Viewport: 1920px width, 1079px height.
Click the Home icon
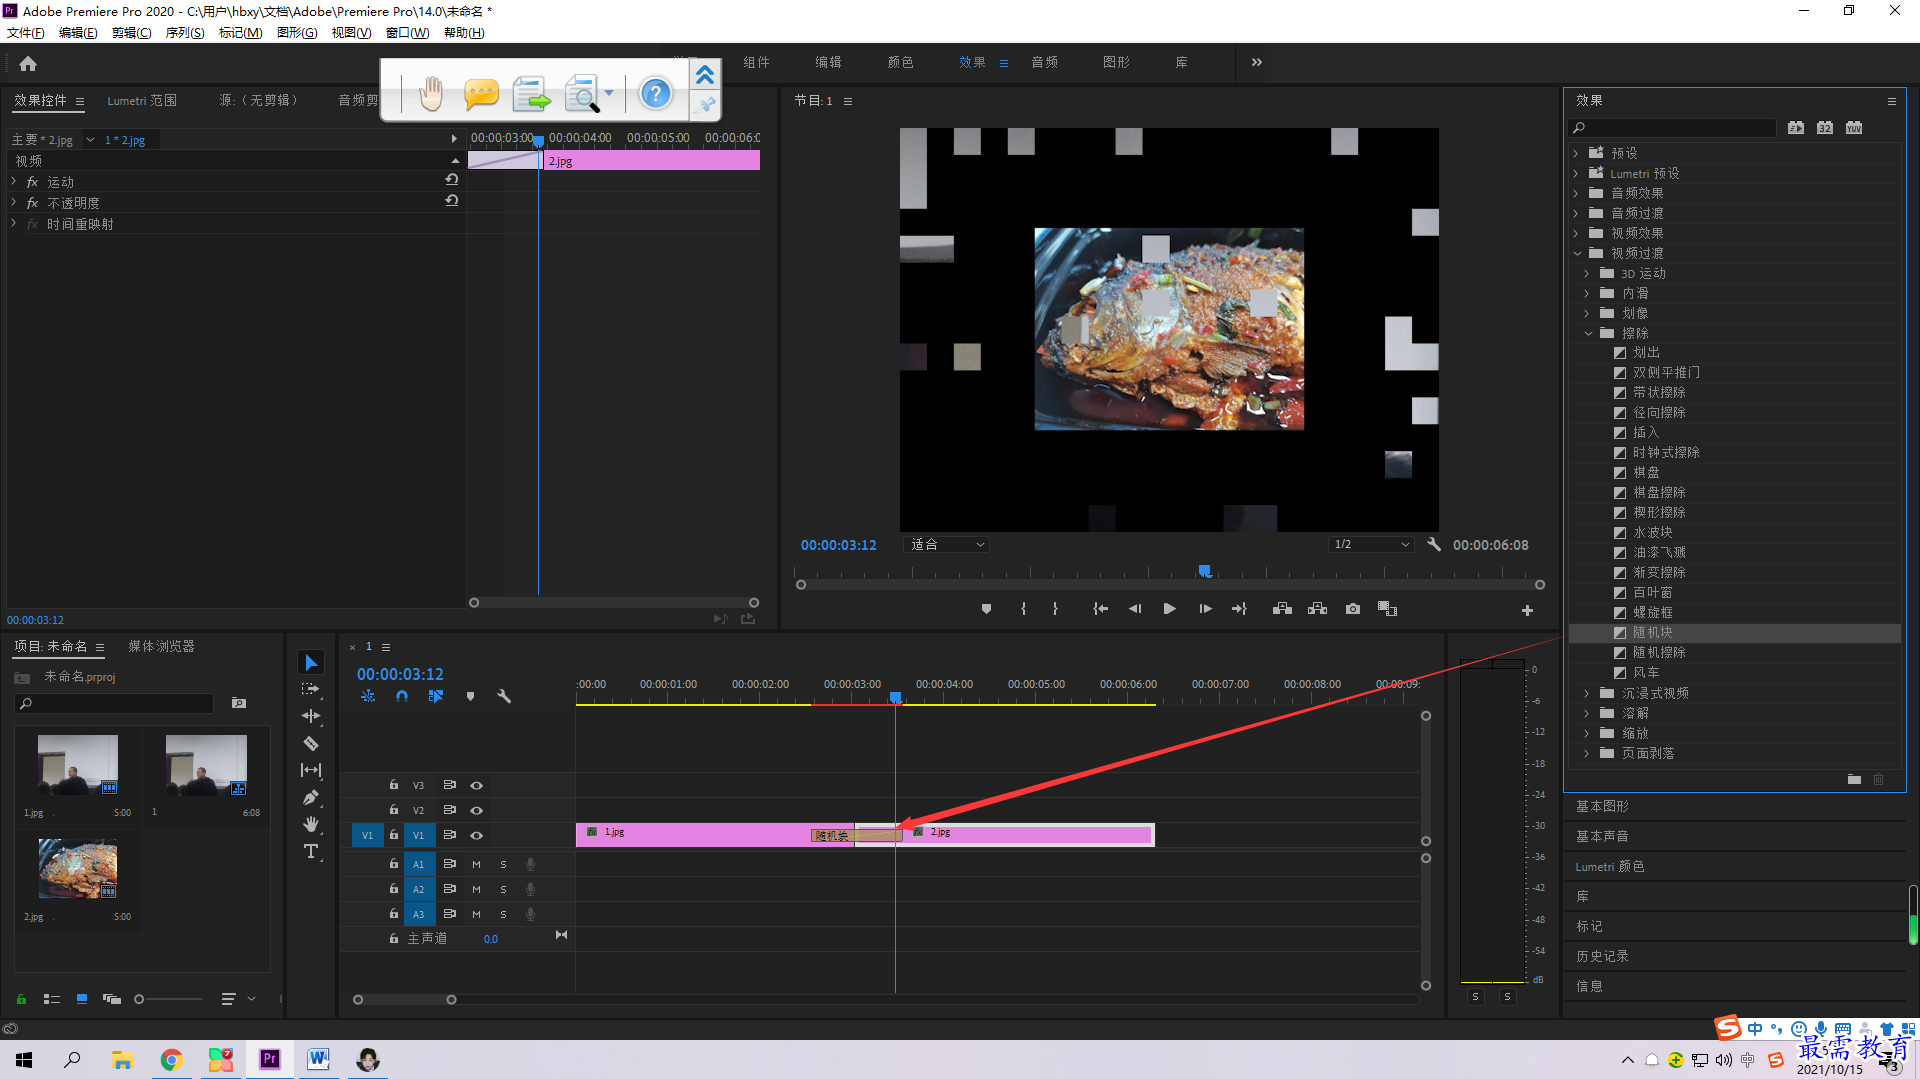click(28, 63)
